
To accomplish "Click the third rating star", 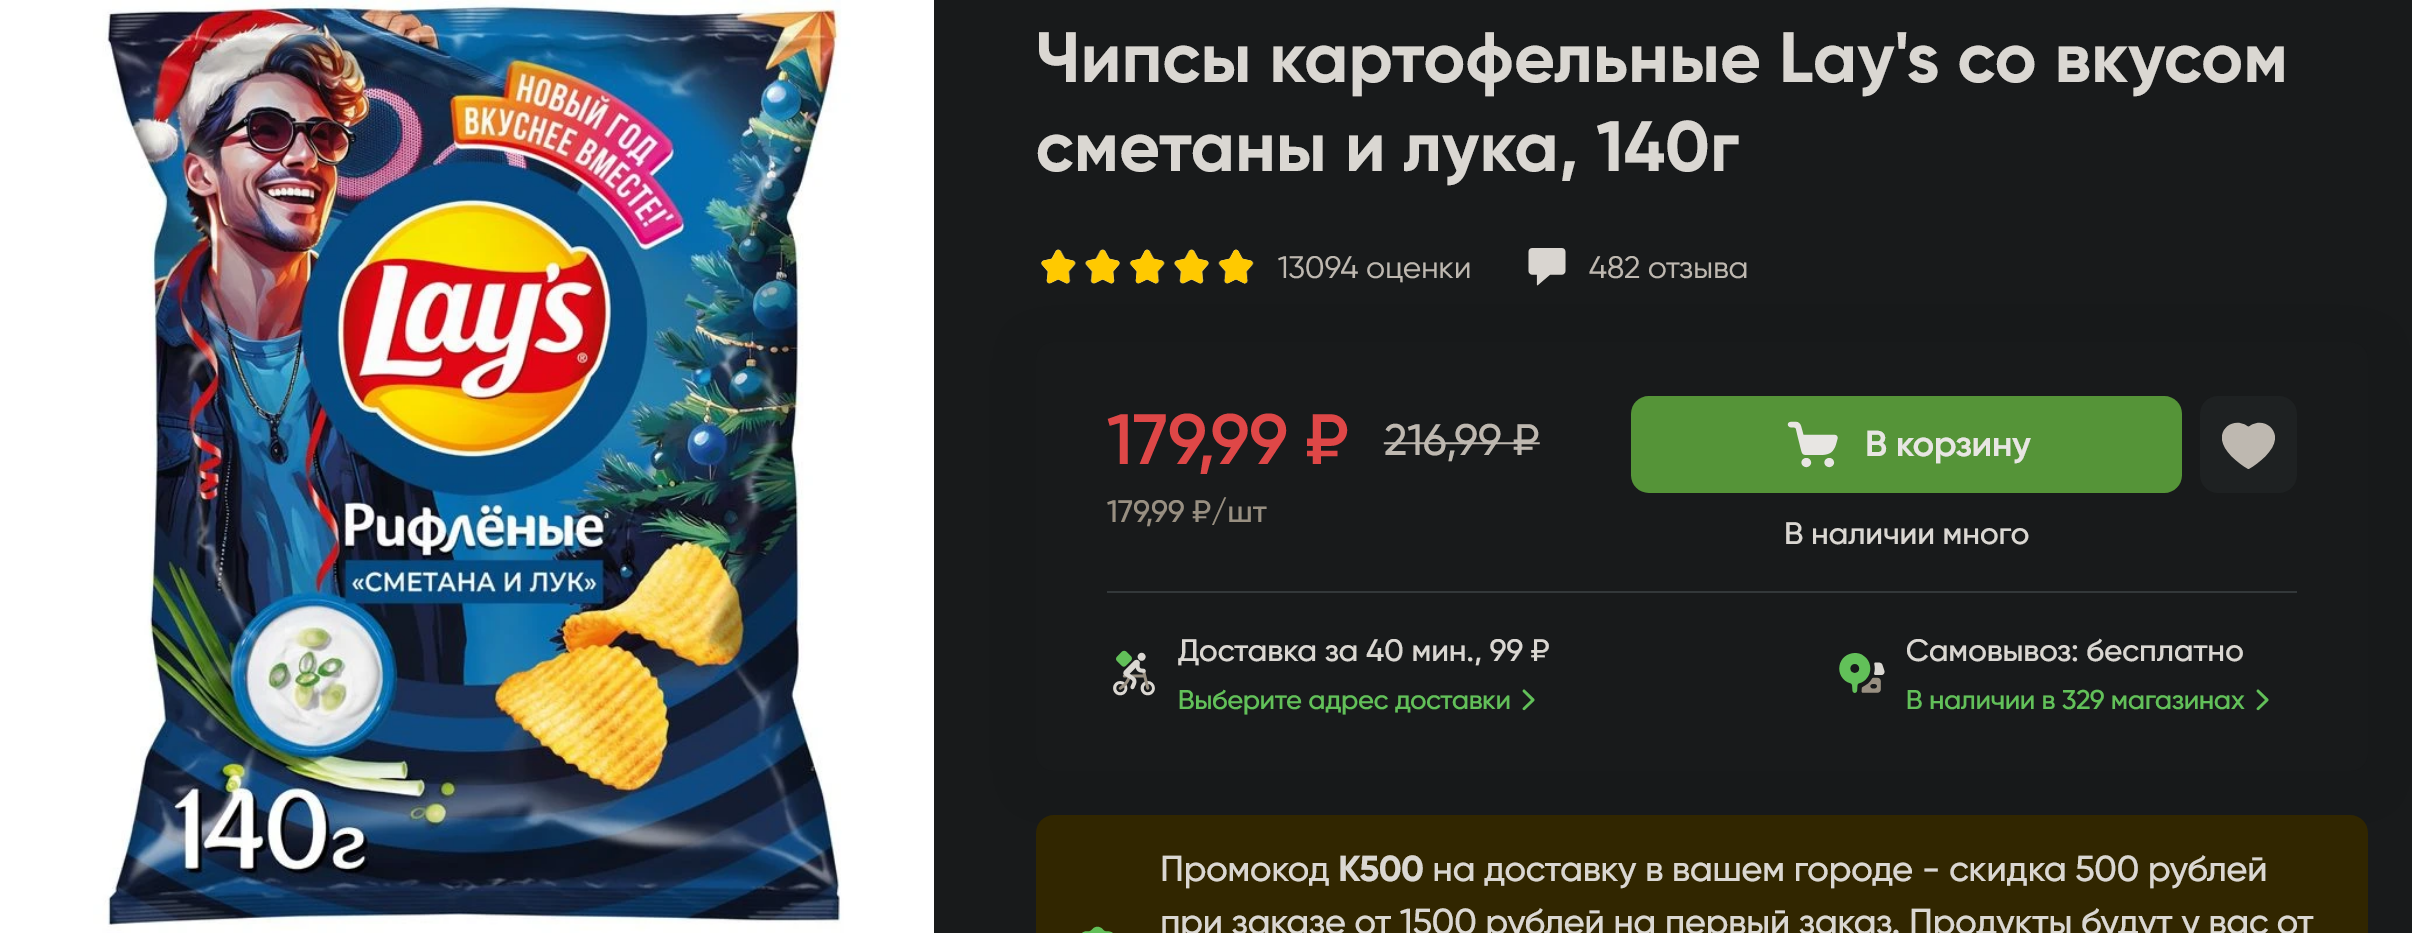I will [x=1147, y=267].
